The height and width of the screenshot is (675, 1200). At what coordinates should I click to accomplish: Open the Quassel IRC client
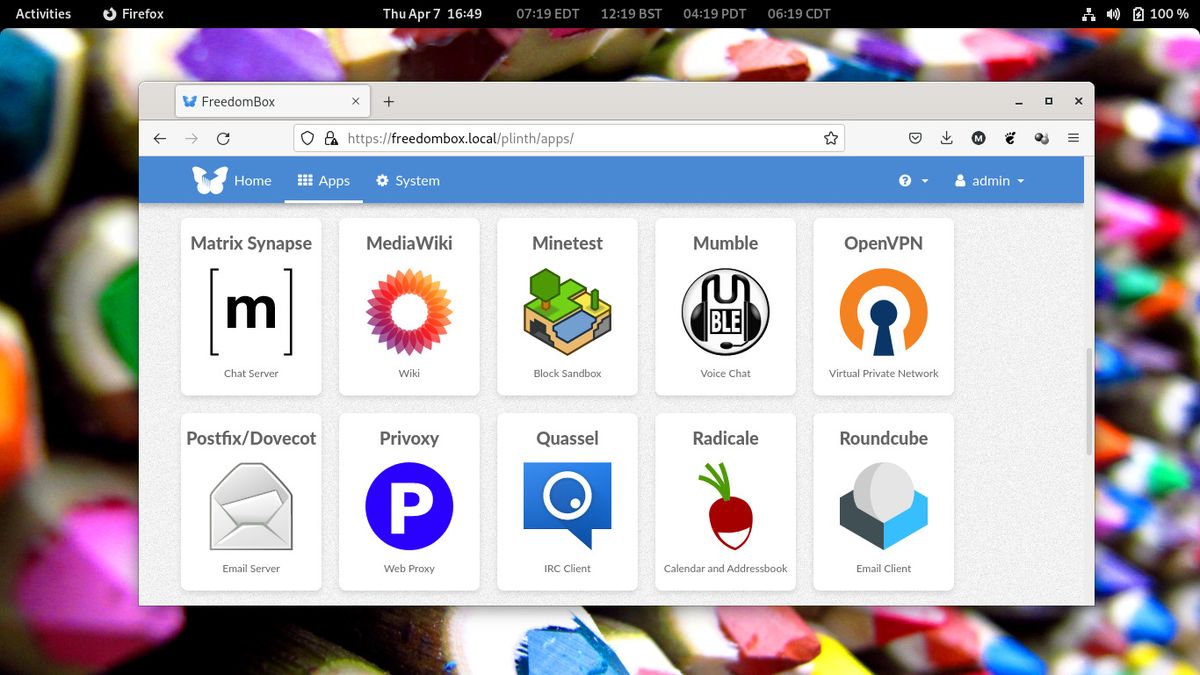click(x=566, y=500)
